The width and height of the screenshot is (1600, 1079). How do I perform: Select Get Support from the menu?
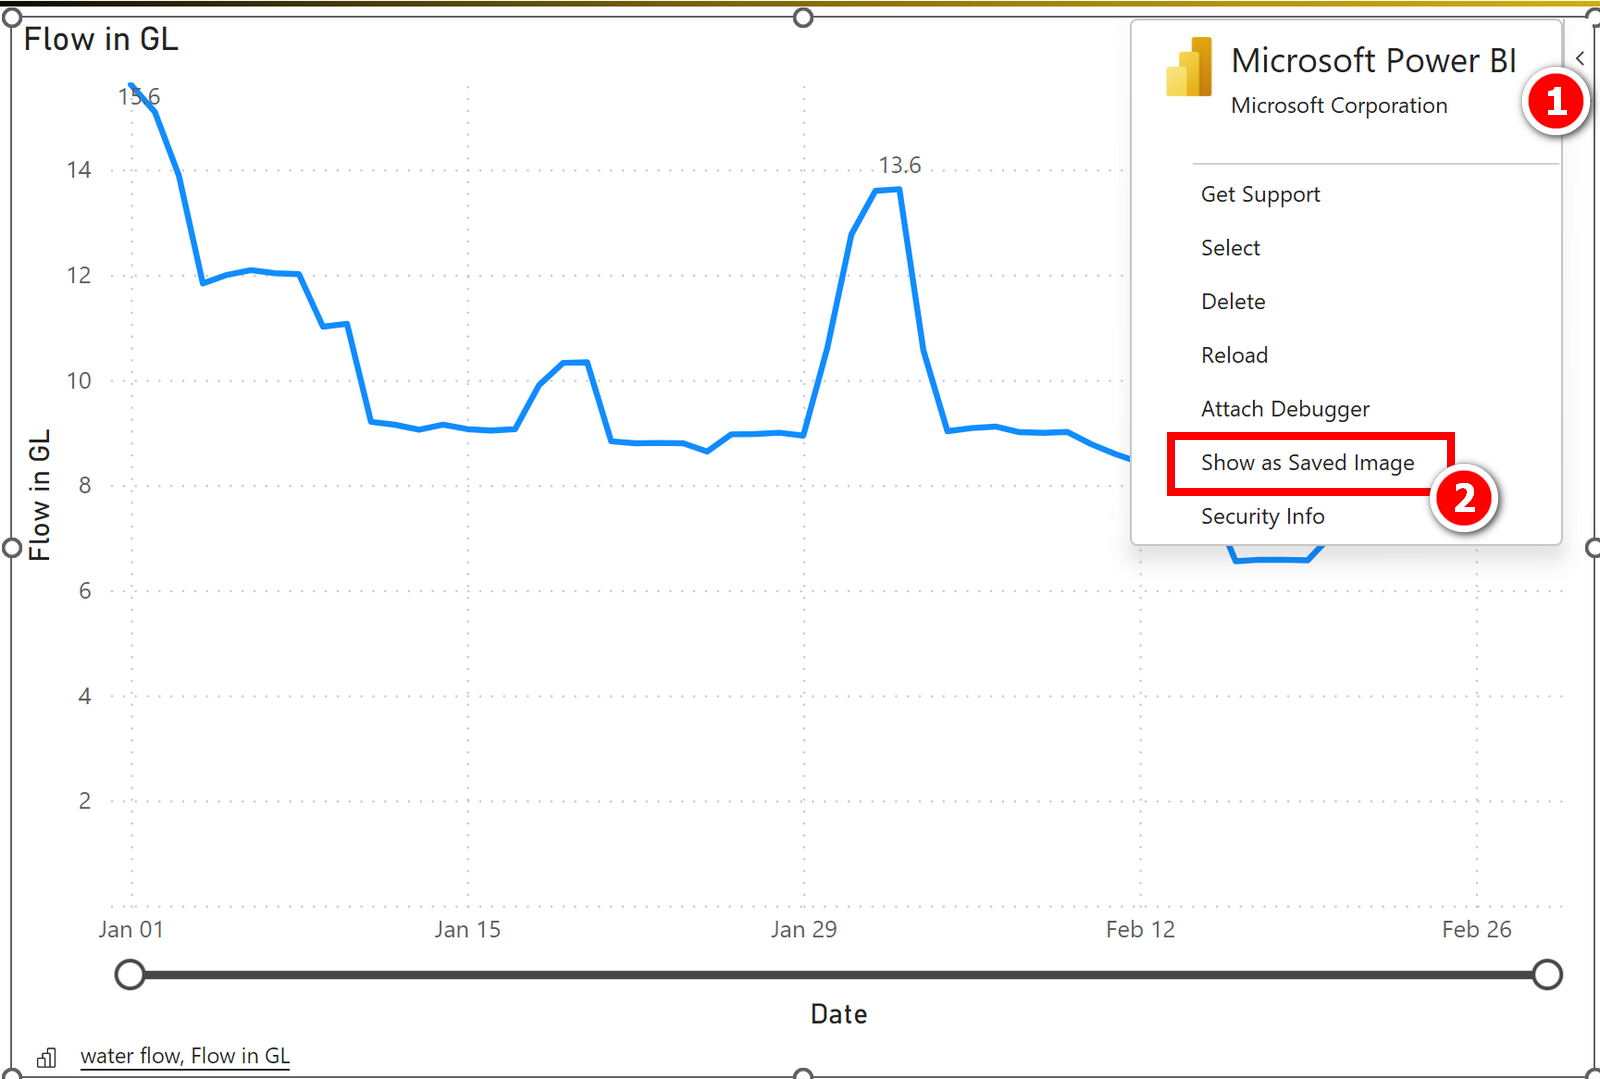tap(1260, 194)
